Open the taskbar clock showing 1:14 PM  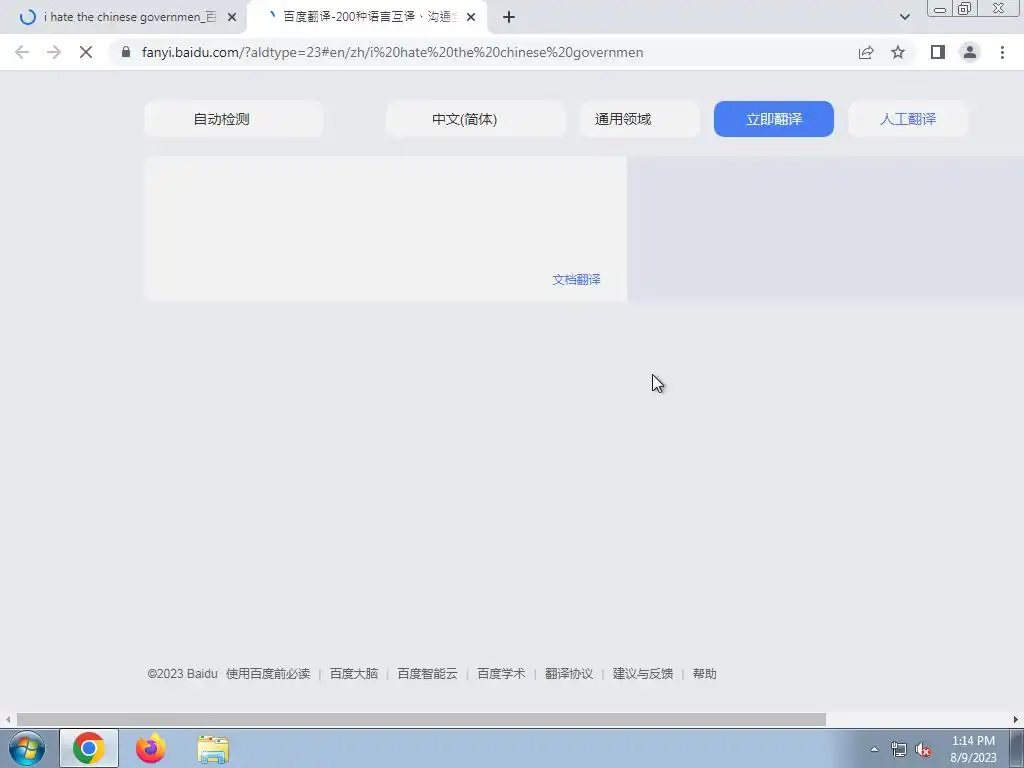(x=973, y=749)
